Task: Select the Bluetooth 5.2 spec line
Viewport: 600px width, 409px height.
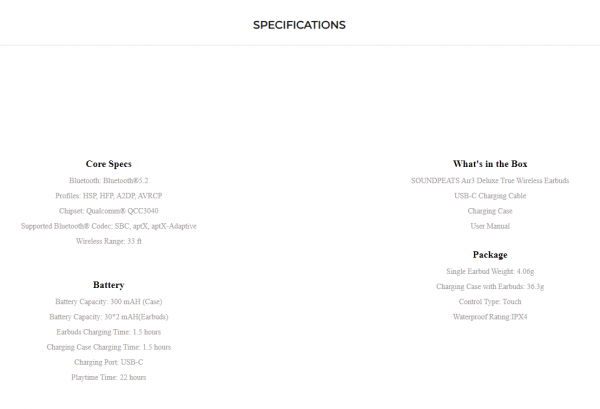Action: pos(109,181)
